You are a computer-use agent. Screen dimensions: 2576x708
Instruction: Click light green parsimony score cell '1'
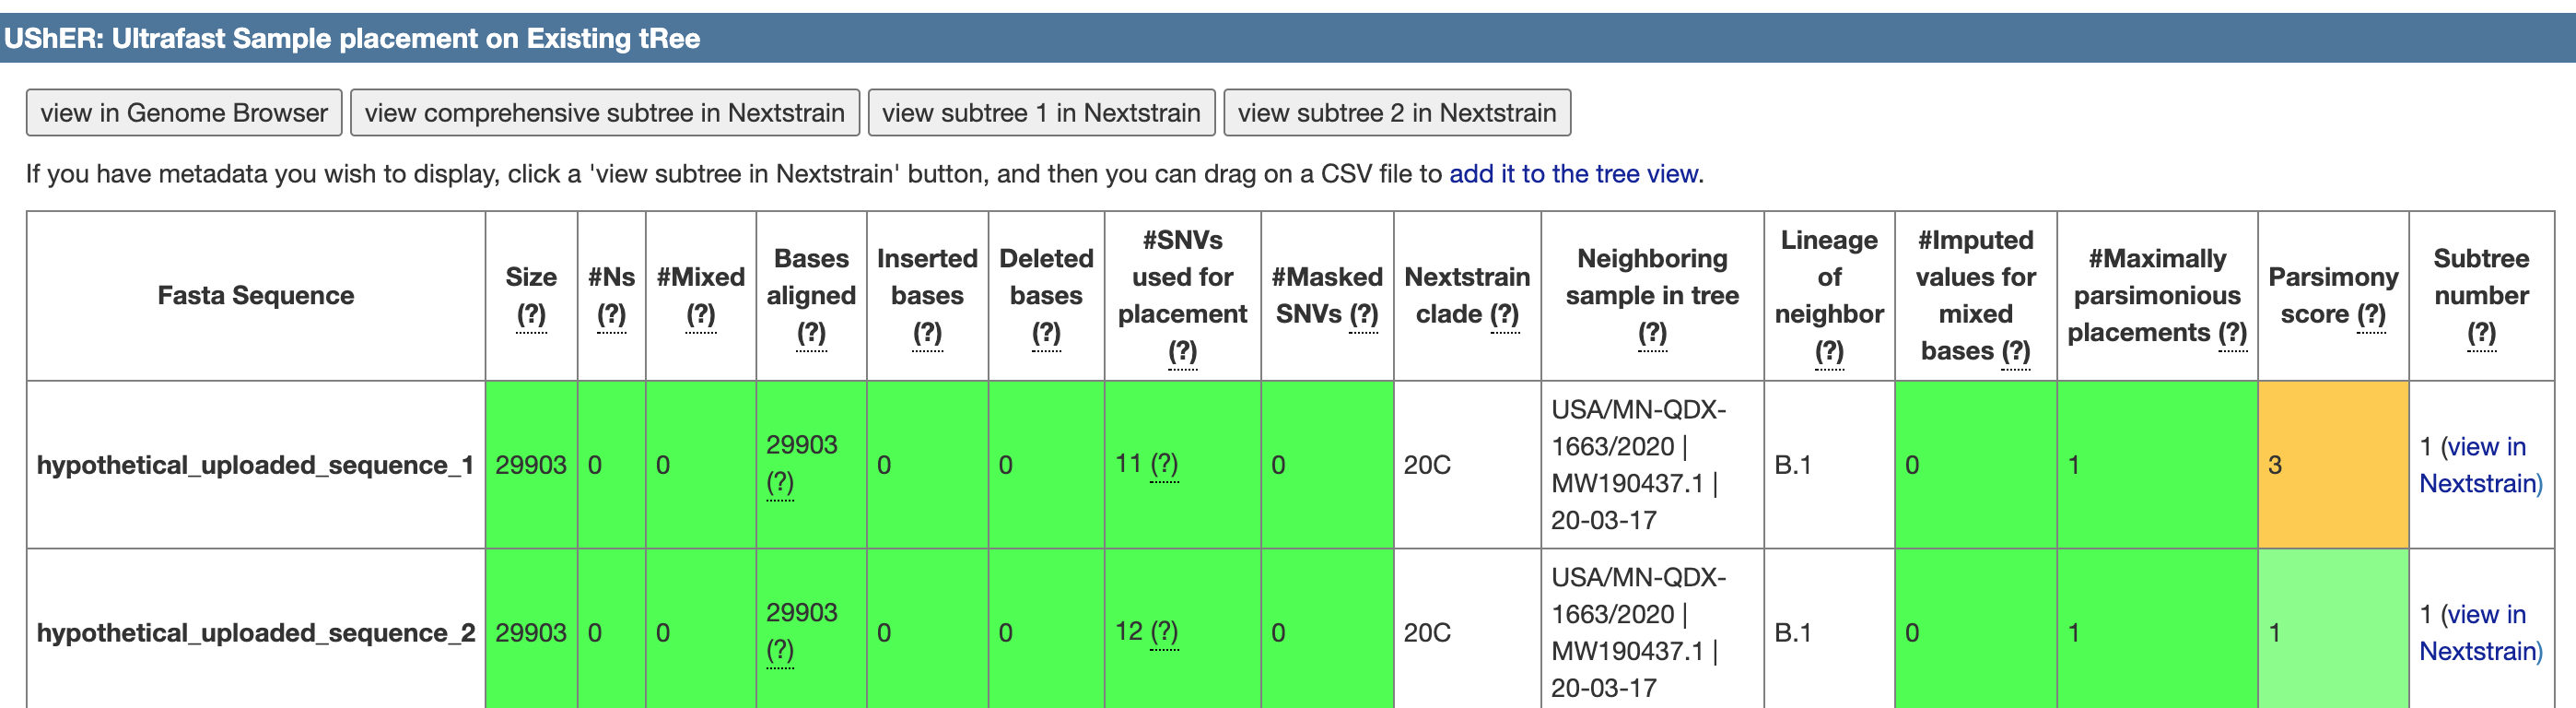point(2333,630)
